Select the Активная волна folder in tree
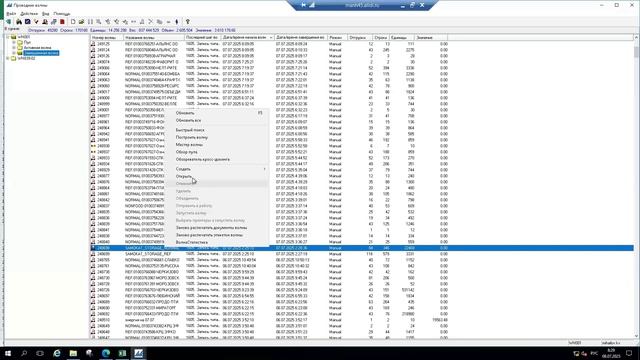Screen dimensions: 640x360 point(34,47)
